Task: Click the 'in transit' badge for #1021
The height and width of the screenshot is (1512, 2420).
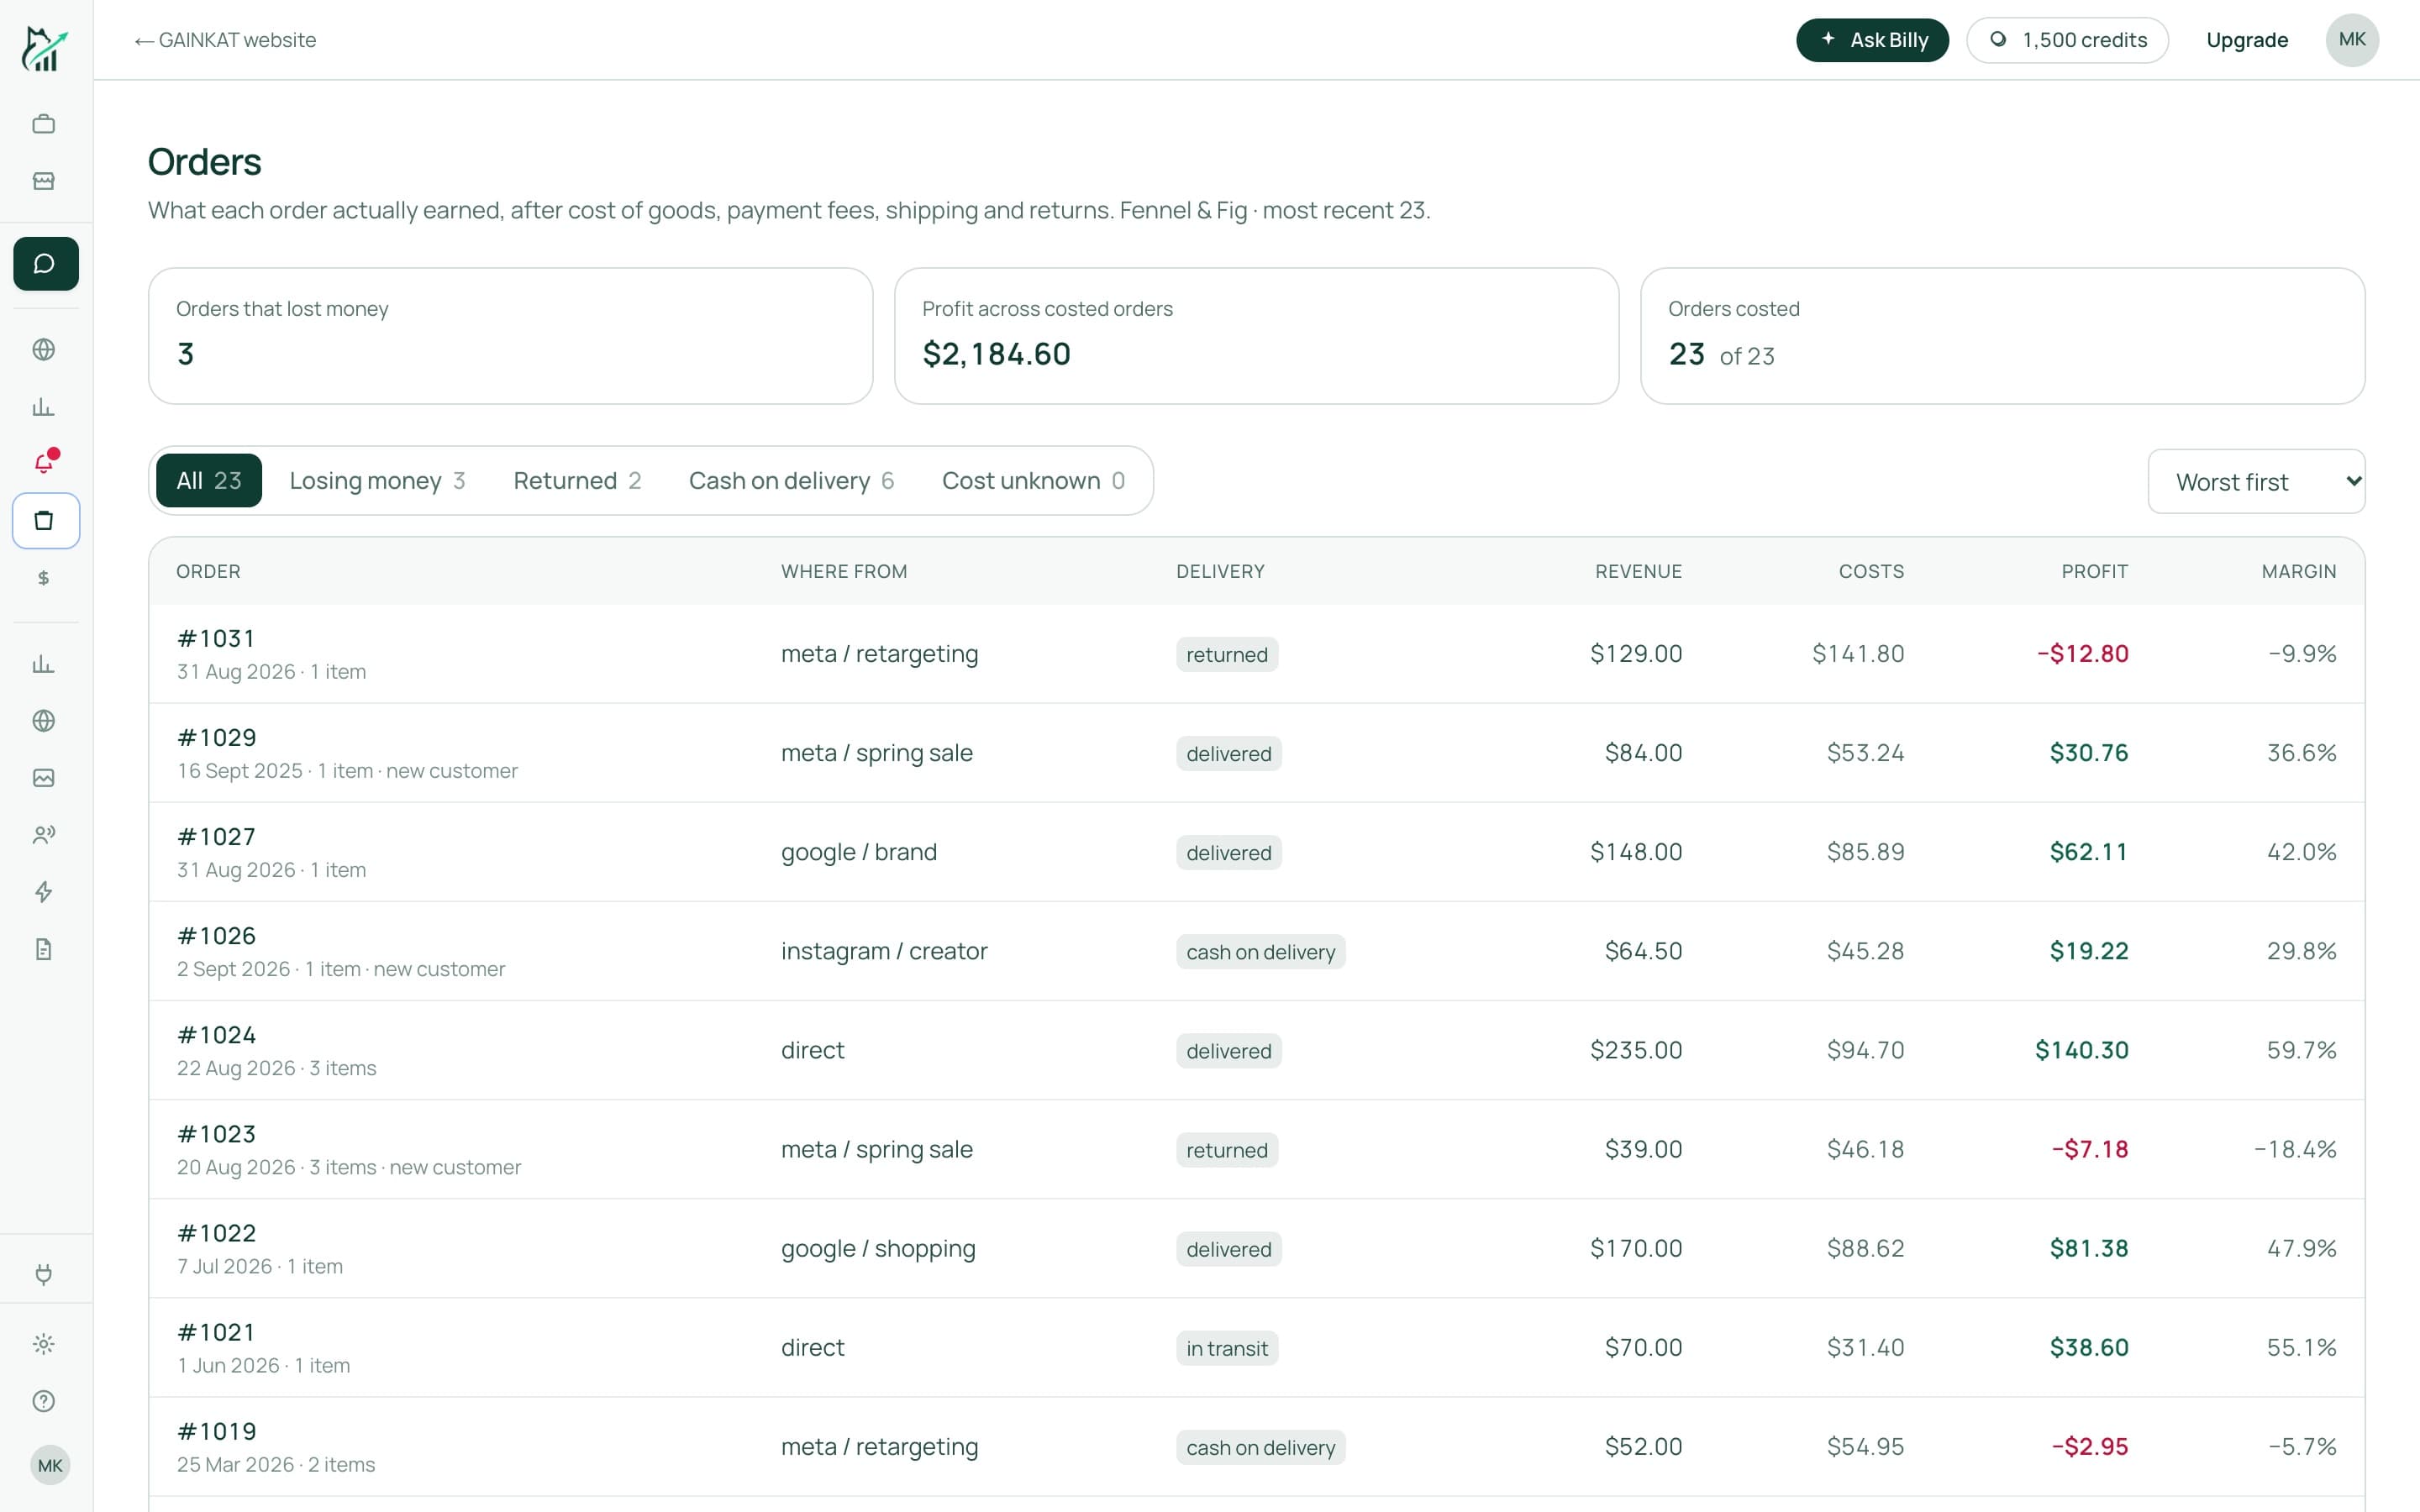Action: (1227, 1348)
